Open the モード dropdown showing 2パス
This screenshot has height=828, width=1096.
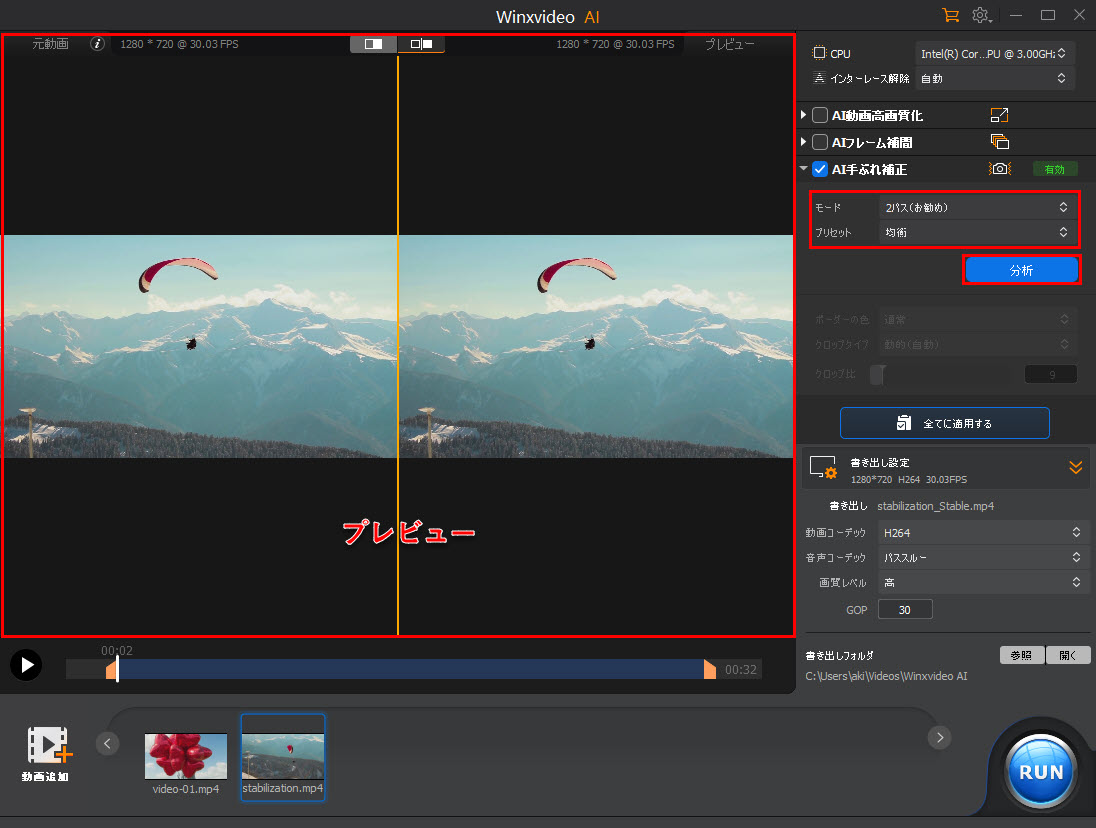coord(975,207)
